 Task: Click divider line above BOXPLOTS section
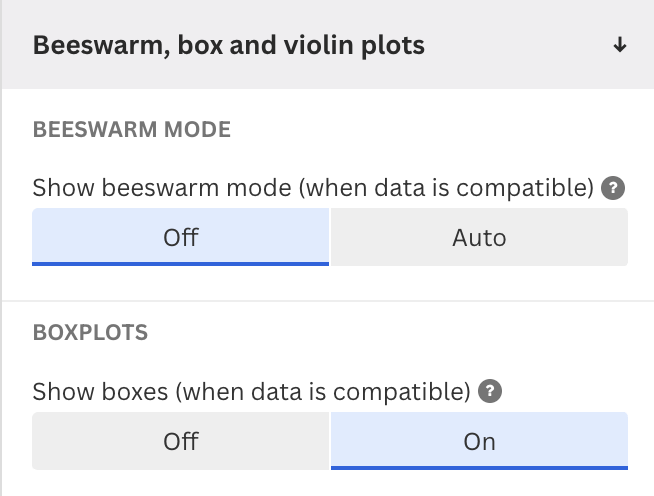(328, 300)
